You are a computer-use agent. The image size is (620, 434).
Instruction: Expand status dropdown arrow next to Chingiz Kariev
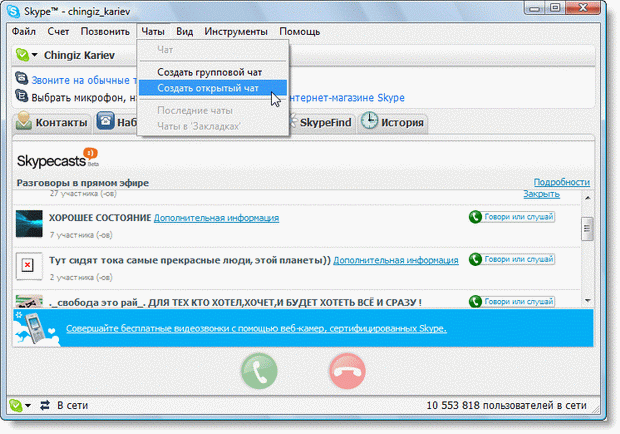point(35,55)
